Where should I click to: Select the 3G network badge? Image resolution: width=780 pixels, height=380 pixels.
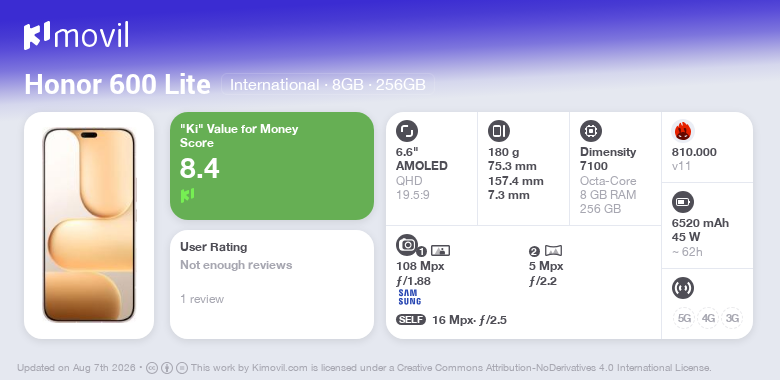(732, 318)
